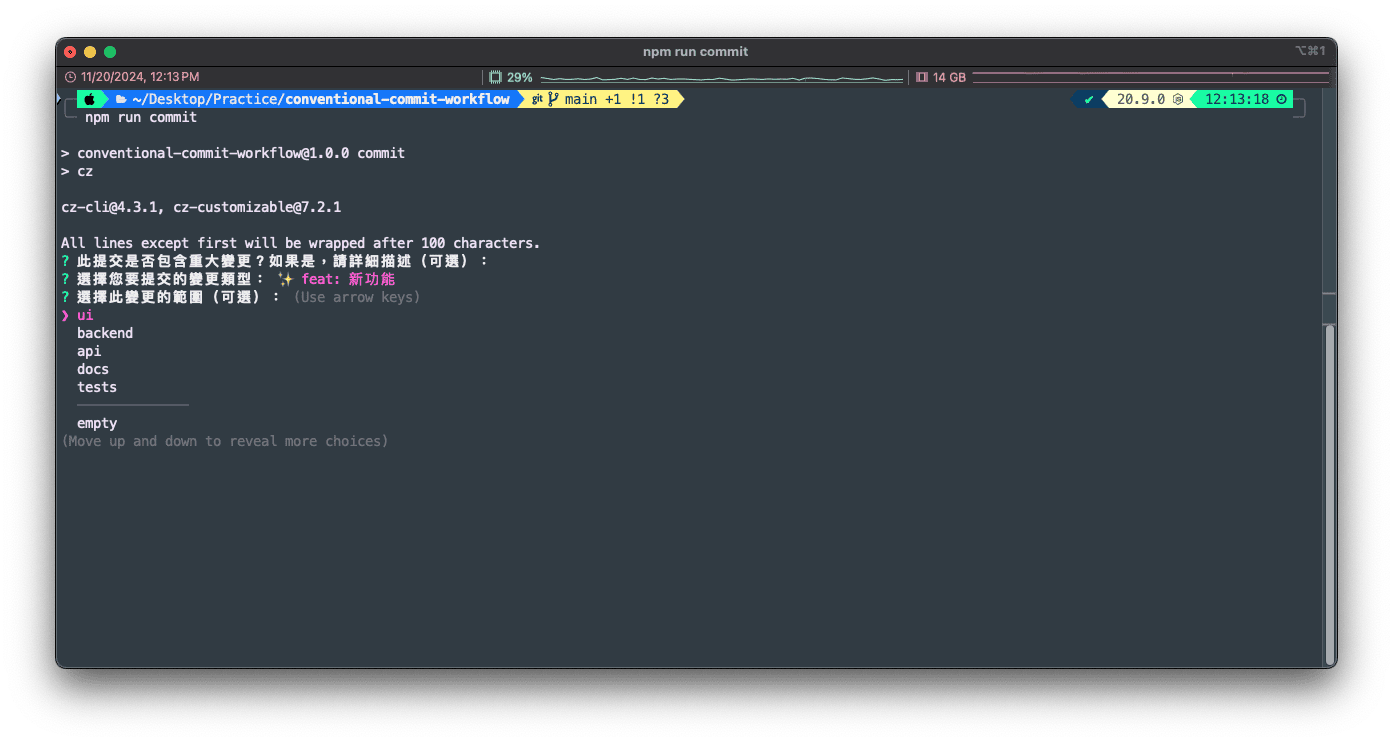
Task: Click the terminal vertical scrollbar thumb
Action: click(x=1329, y=495)
